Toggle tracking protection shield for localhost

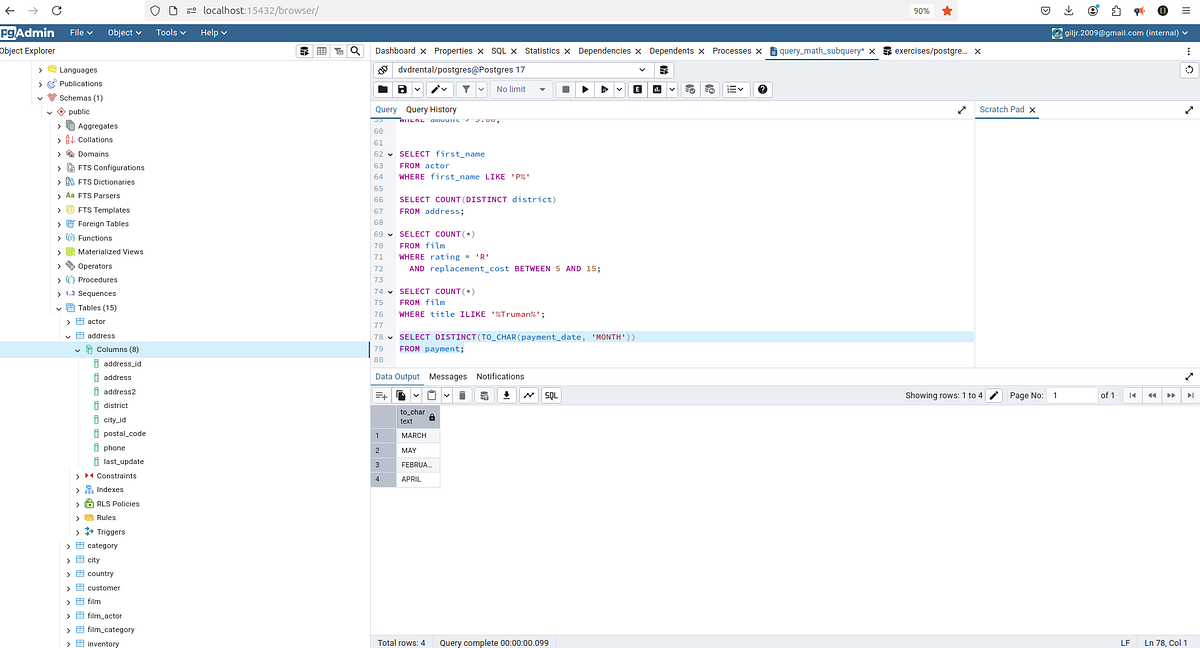pos(154,11)
